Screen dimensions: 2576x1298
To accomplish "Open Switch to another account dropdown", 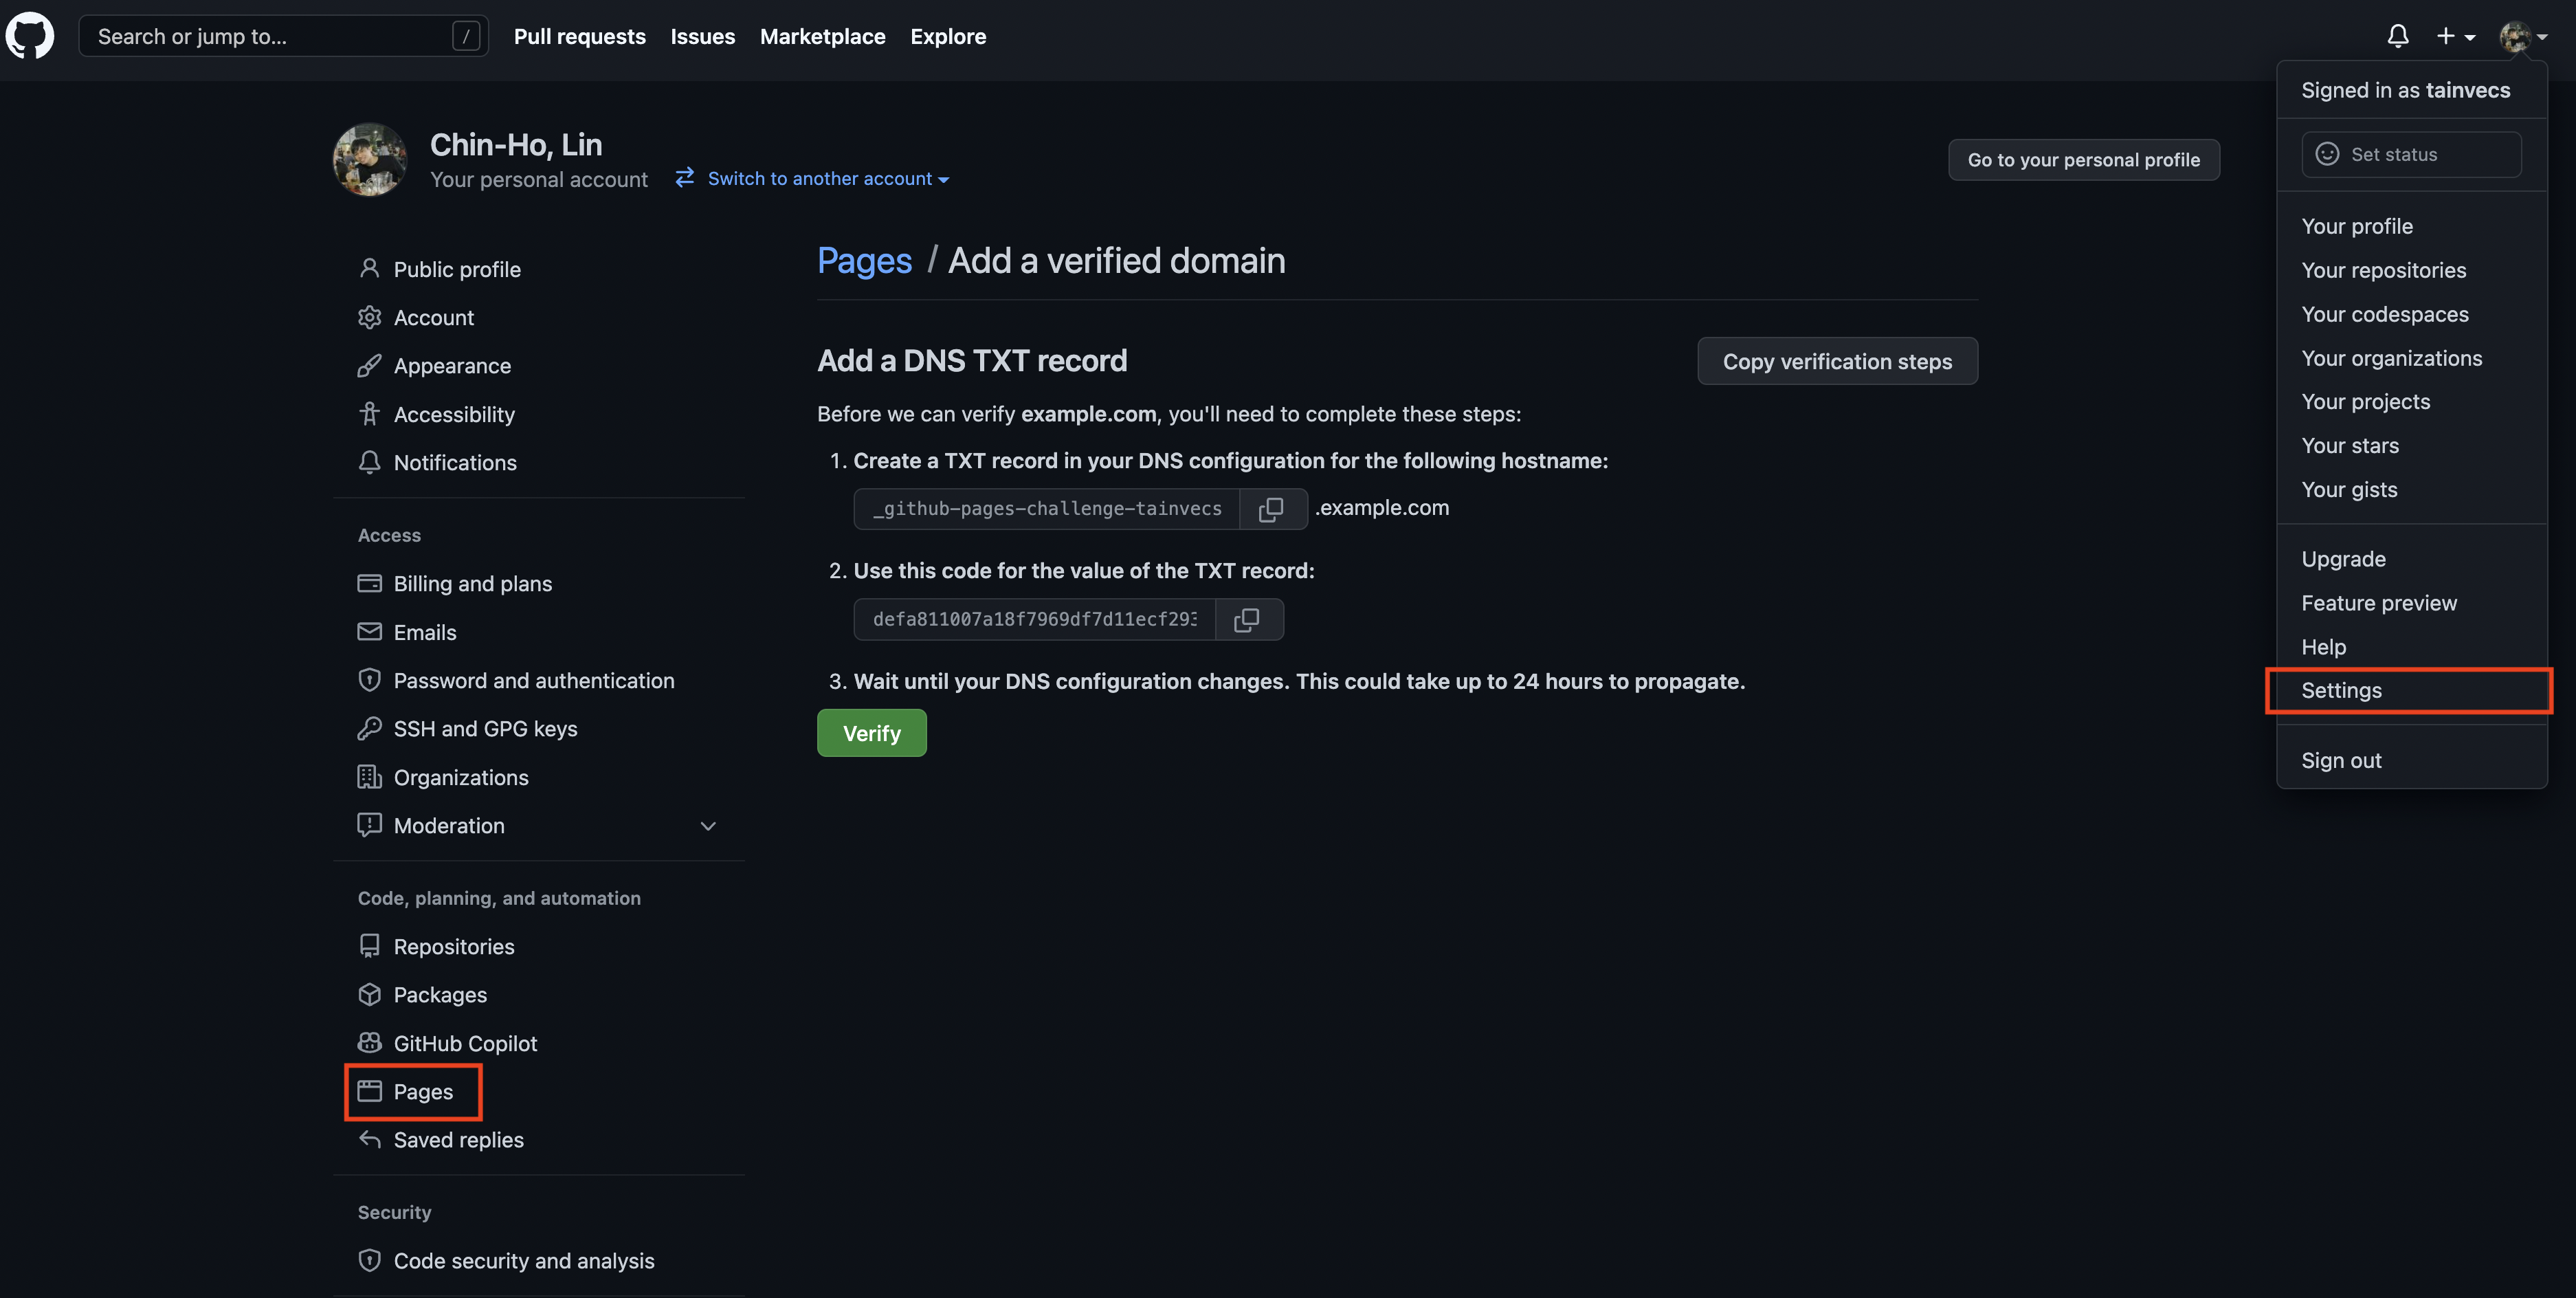I will 828,178.
